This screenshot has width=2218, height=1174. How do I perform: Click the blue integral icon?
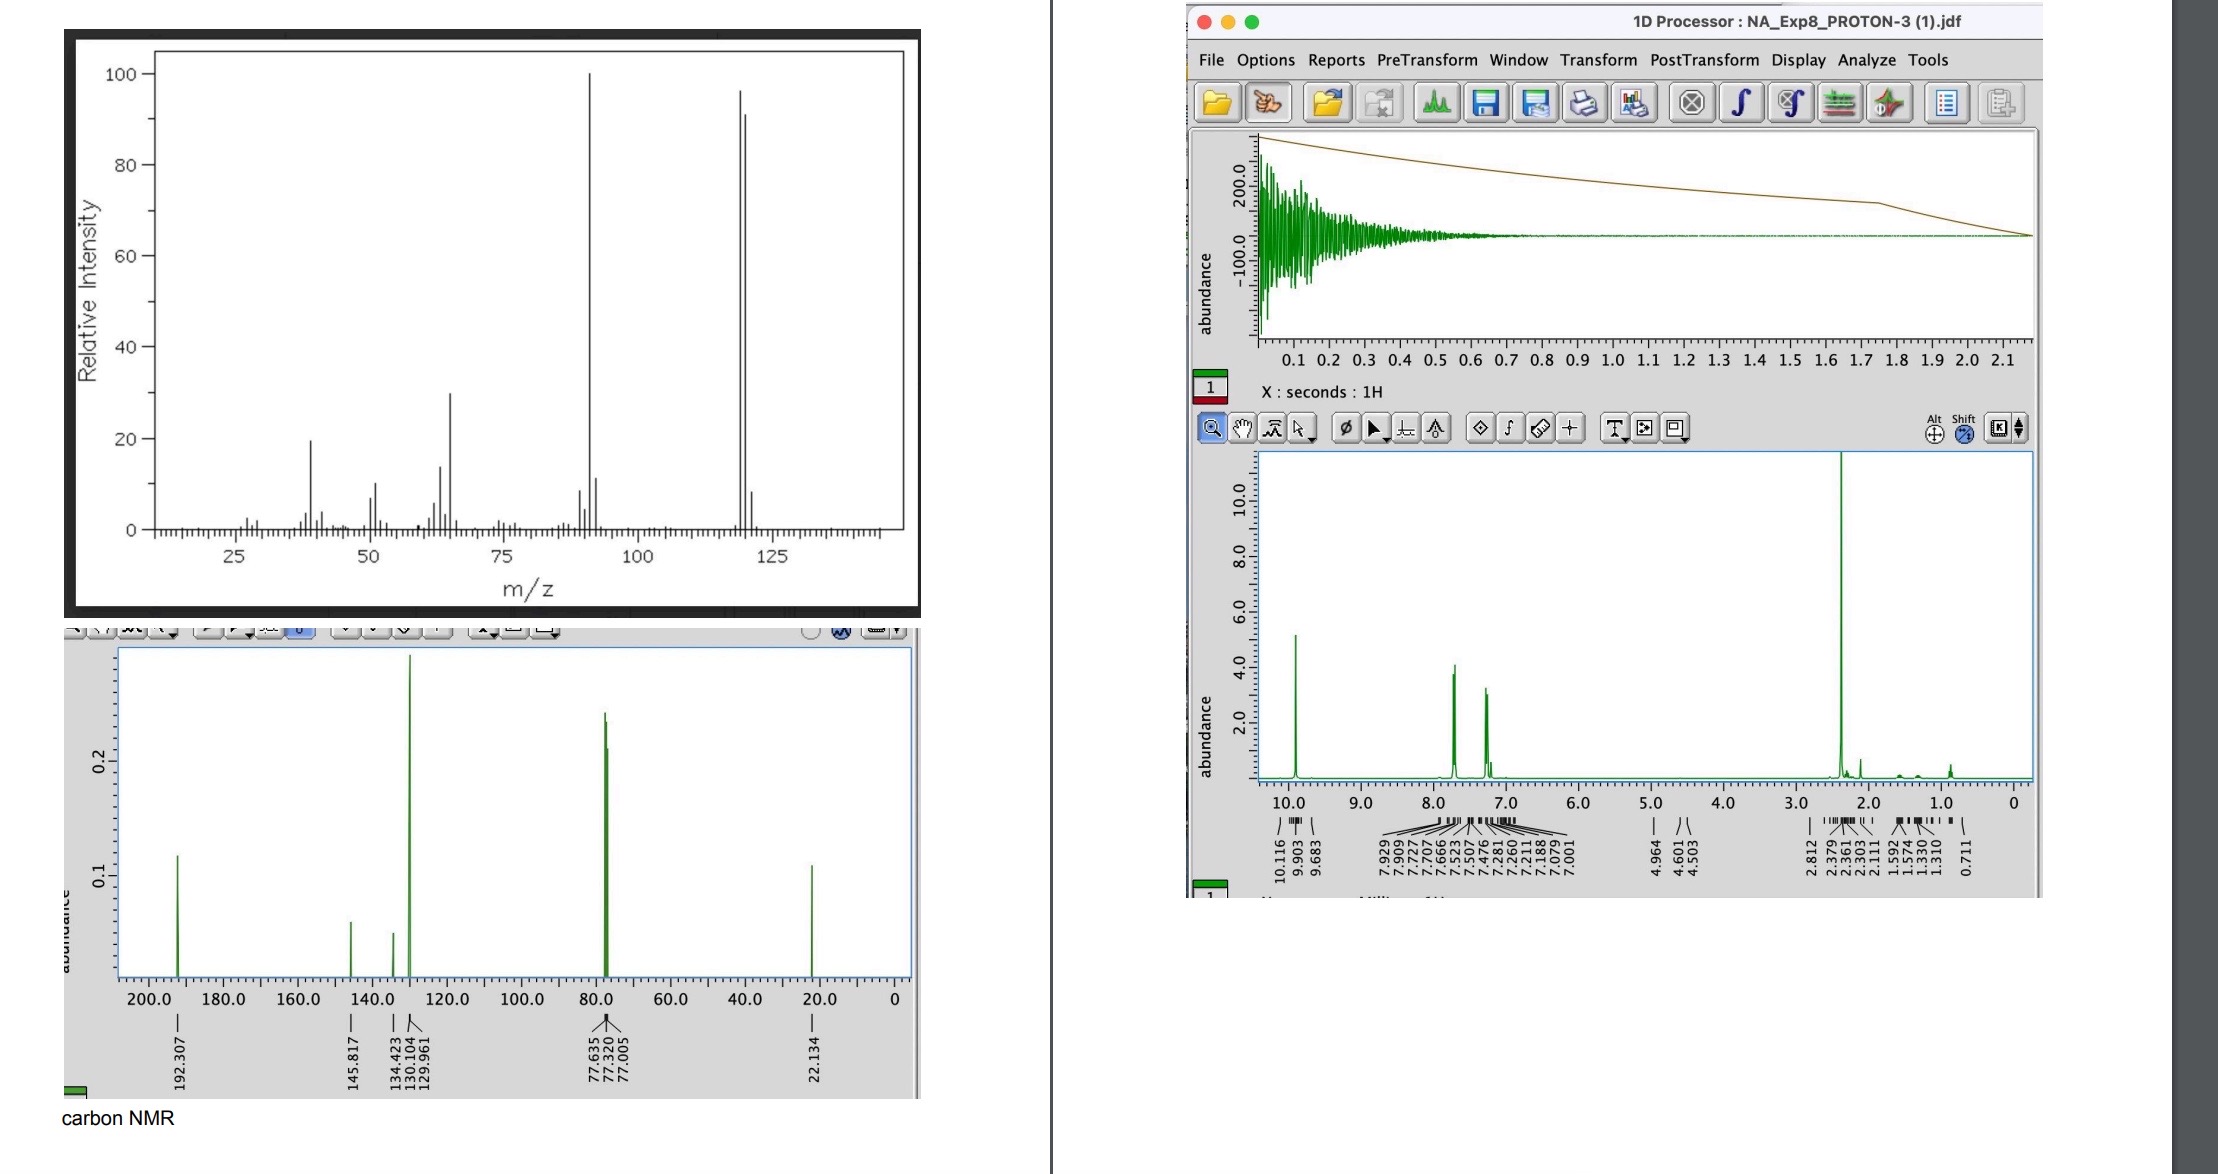coord(1741,103)
